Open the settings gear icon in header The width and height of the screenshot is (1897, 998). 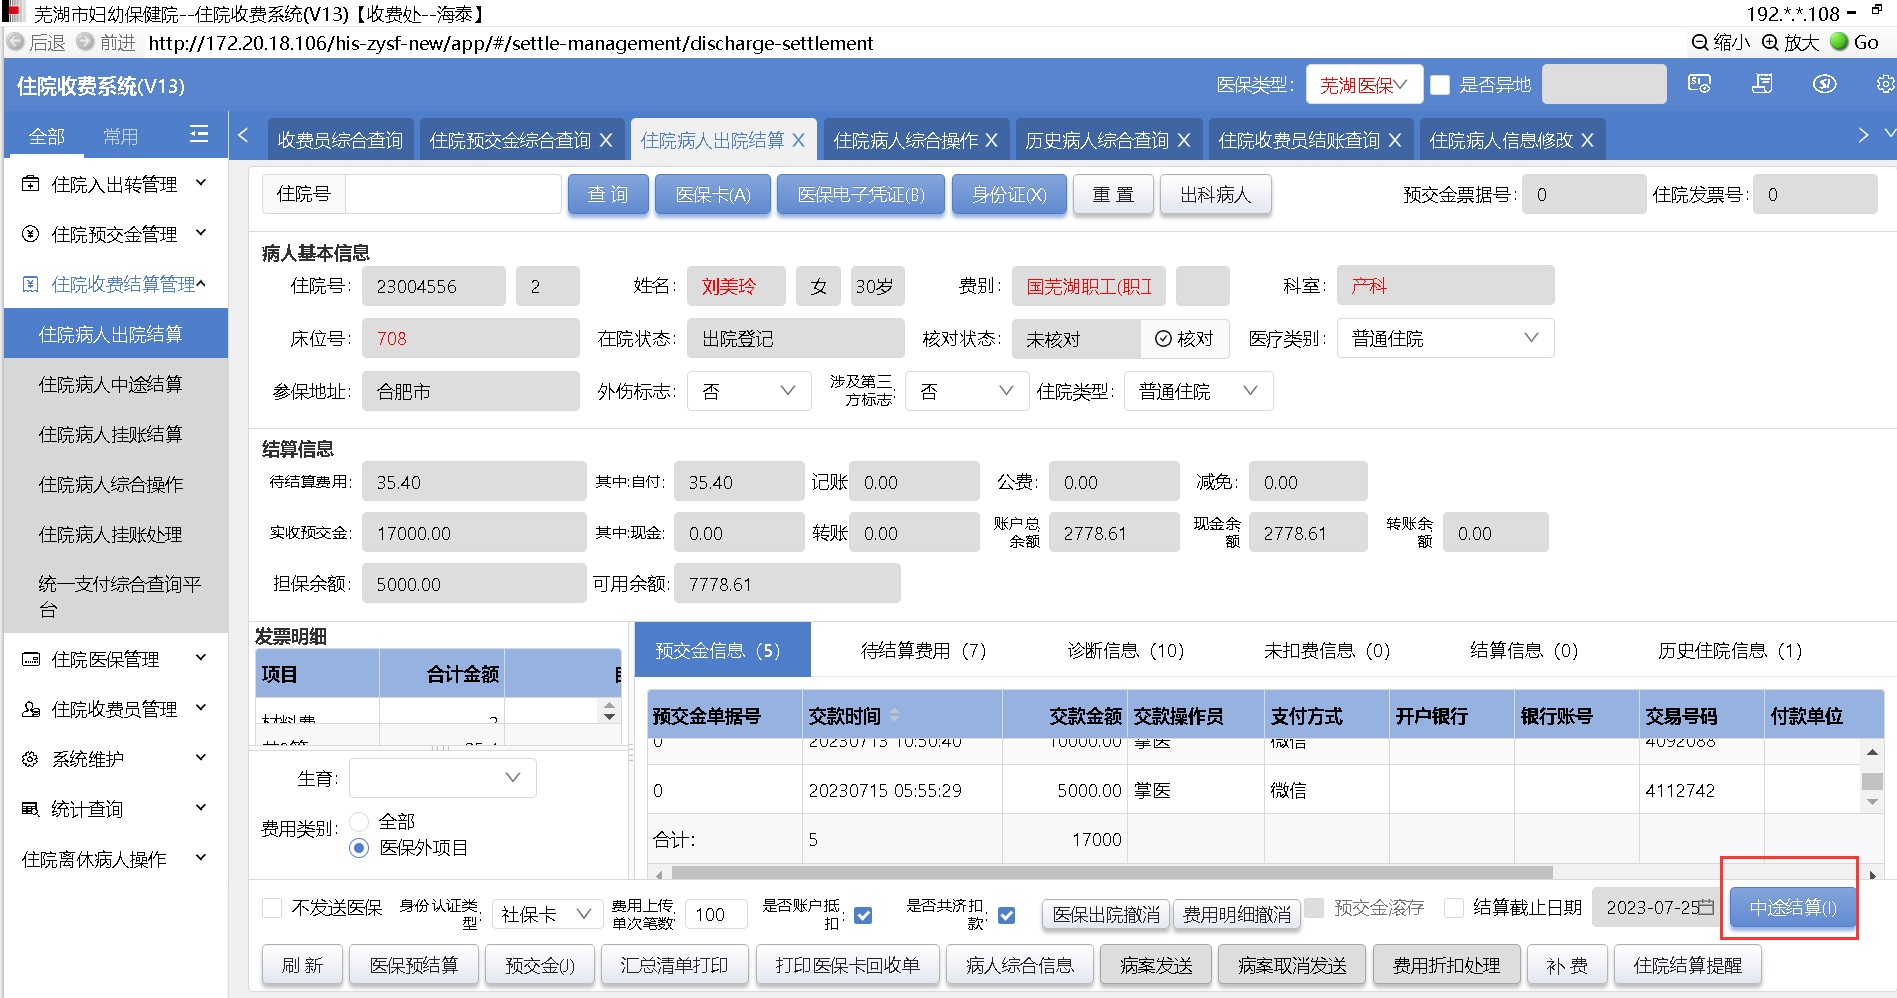pyautogui.click(x=1885, y=84)
